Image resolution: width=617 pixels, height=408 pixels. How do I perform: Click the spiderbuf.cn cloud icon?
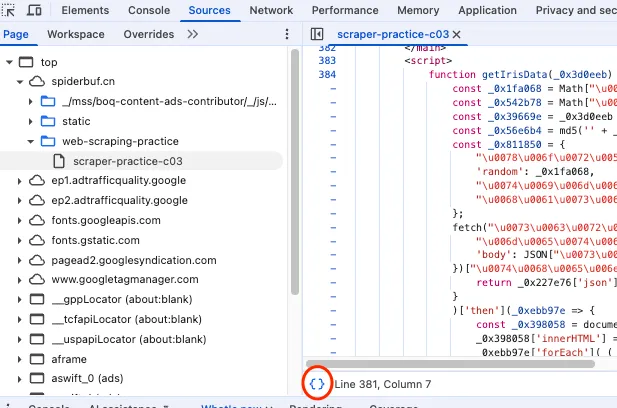coord(37,81)
